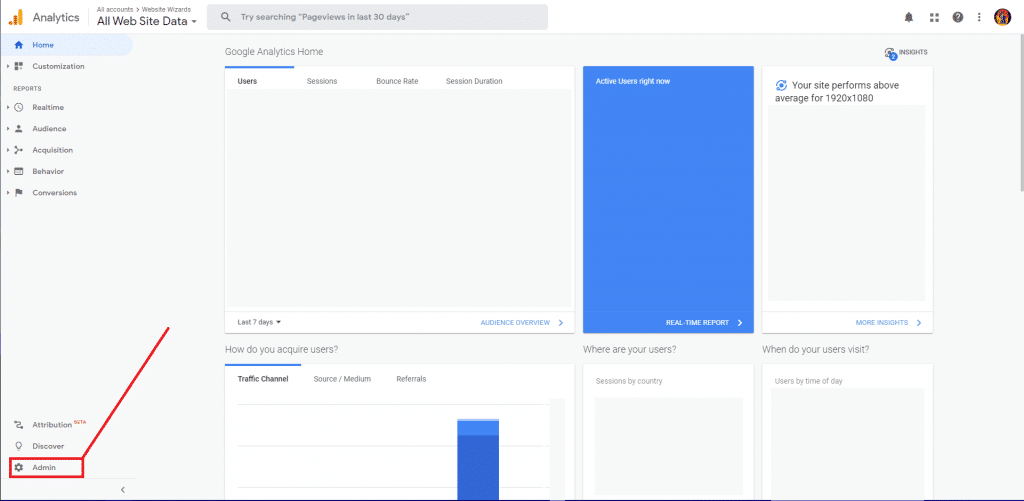Image resolution: width=1024 pixels, height=501 pixels.
Task: Open the help question mark icon
Action: [958, 17]
